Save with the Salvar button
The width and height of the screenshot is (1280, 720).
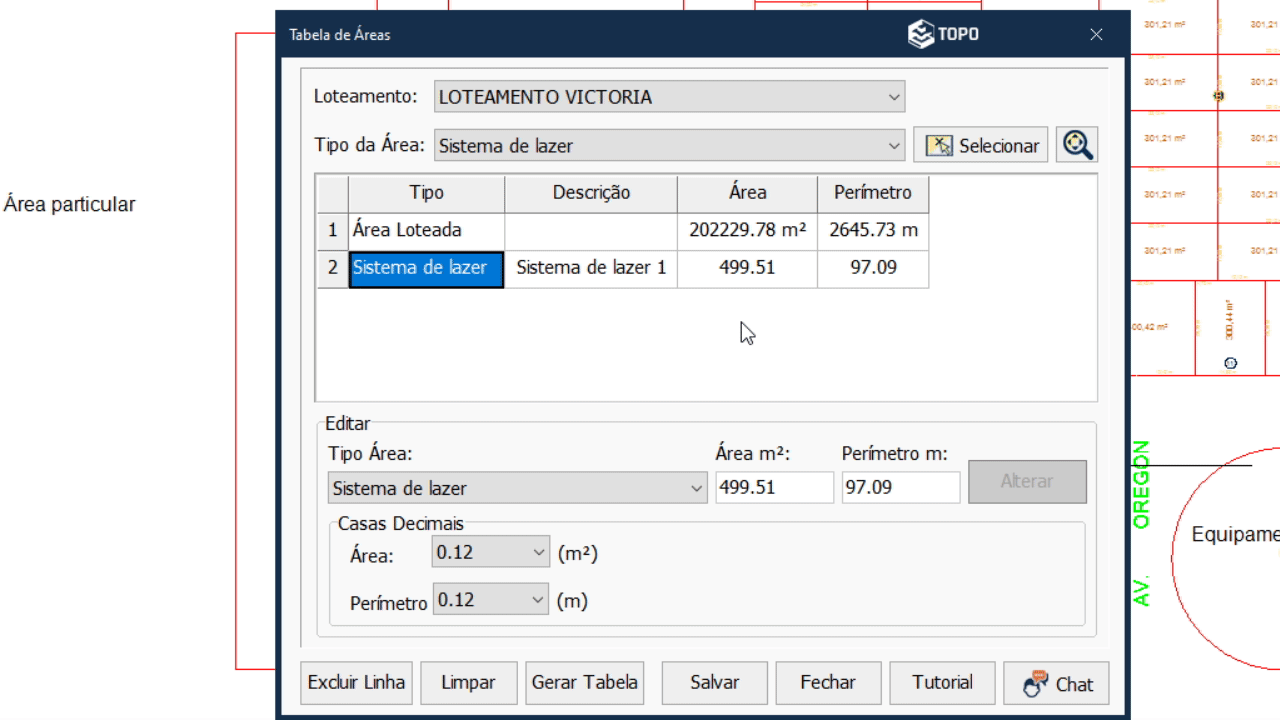point(714,683)
